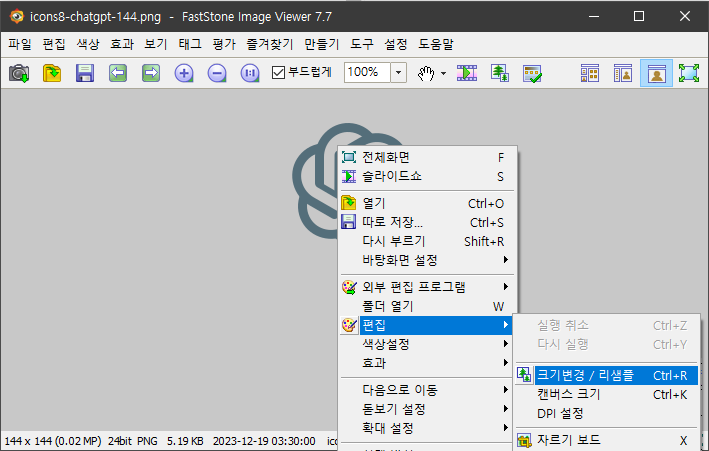
Task: Select 캔버스 크기 in the submenu
Action: pos(606,394)
